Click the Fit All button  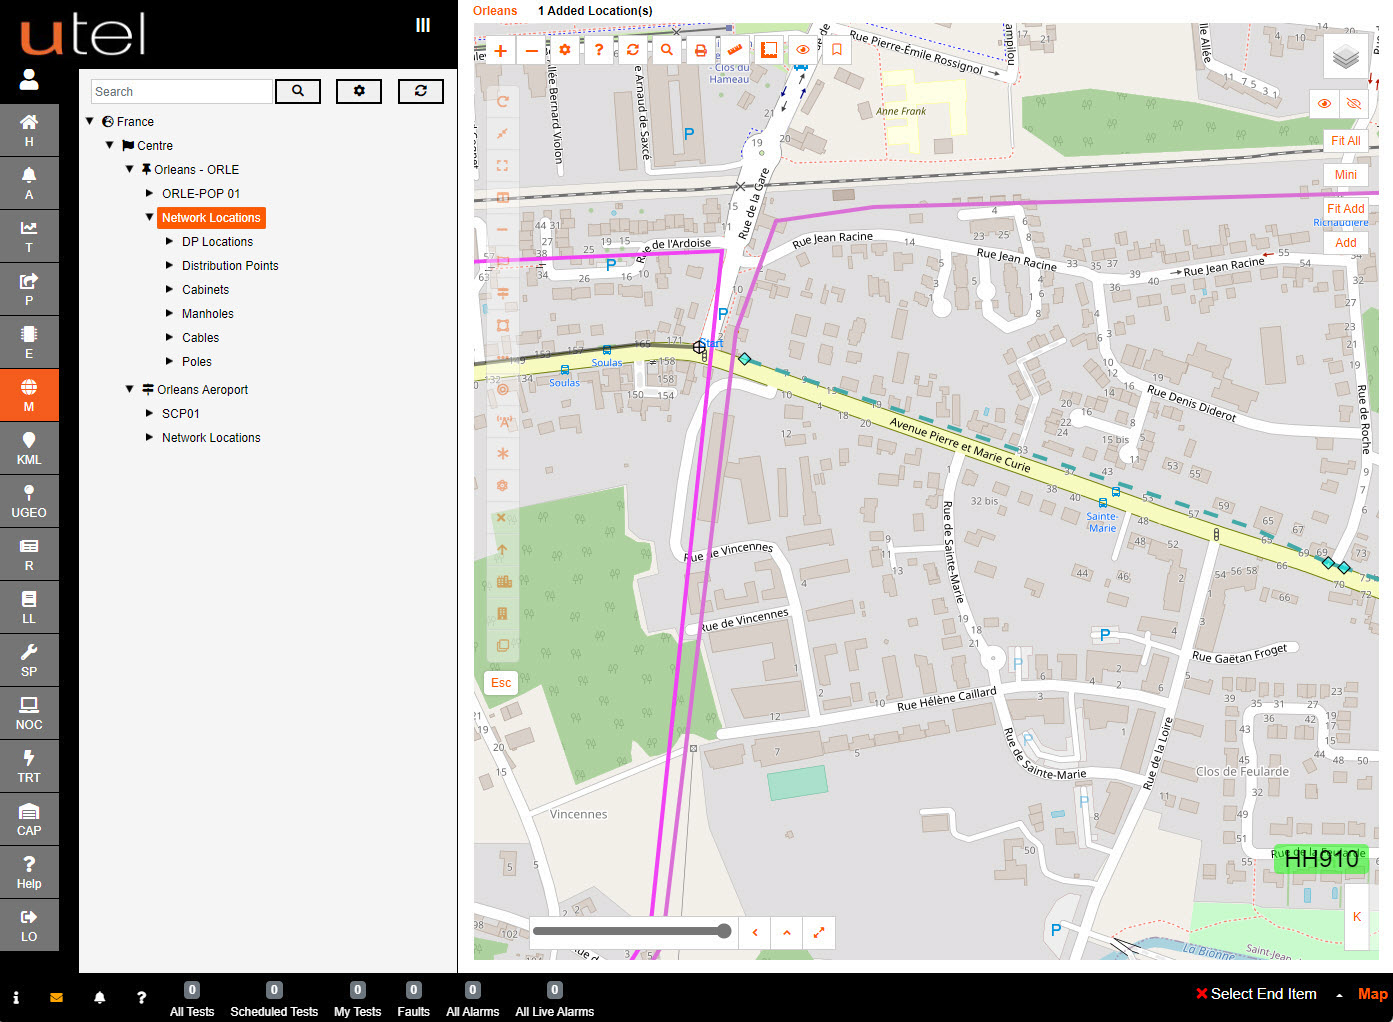(x=1346, y=140)
